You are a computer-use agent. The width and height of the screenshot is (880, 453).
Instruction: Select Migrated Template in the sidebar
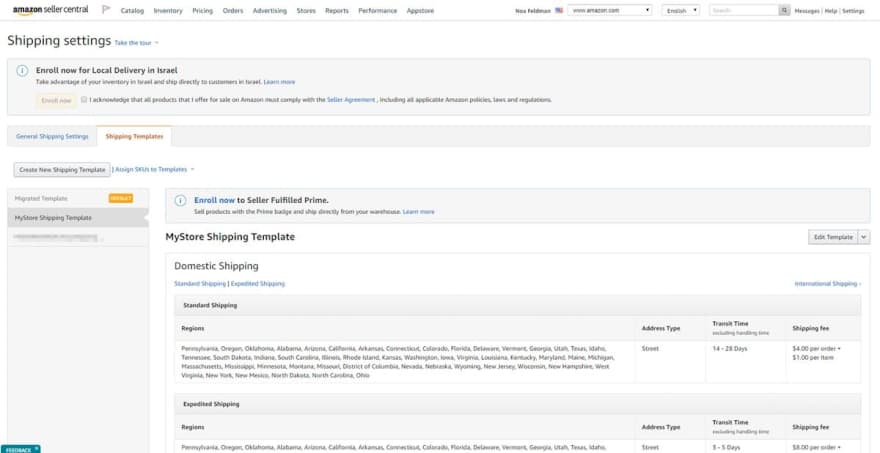pos(42,198)
